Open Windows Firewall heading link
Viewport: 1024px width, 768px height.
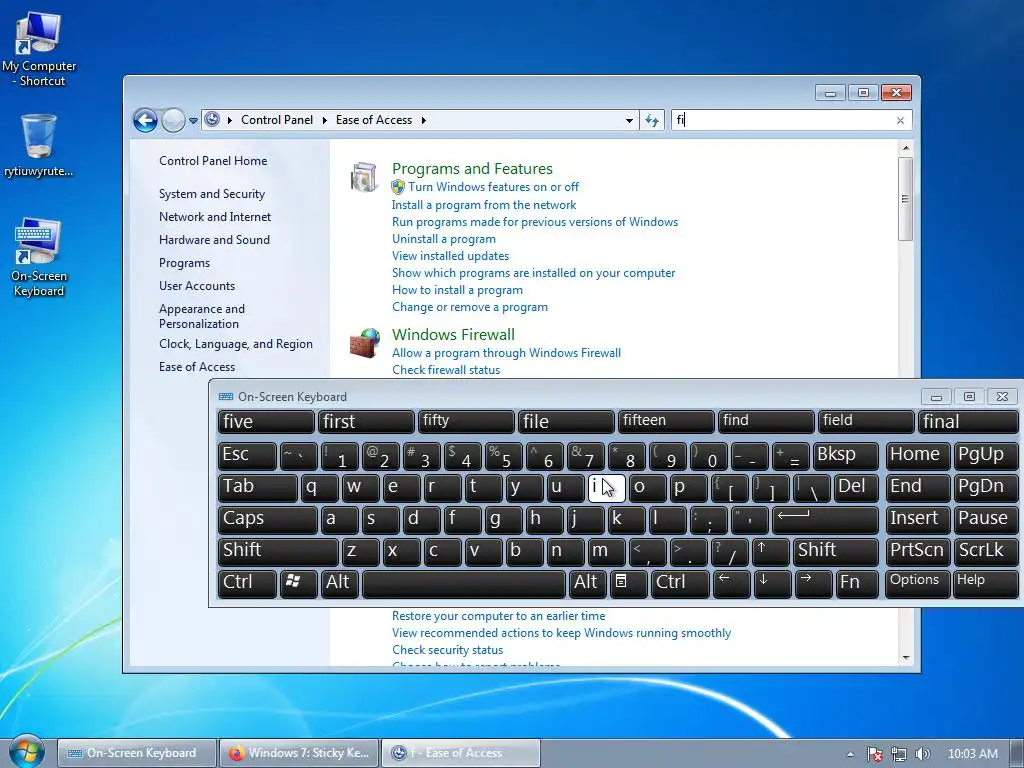coord(453,334)
